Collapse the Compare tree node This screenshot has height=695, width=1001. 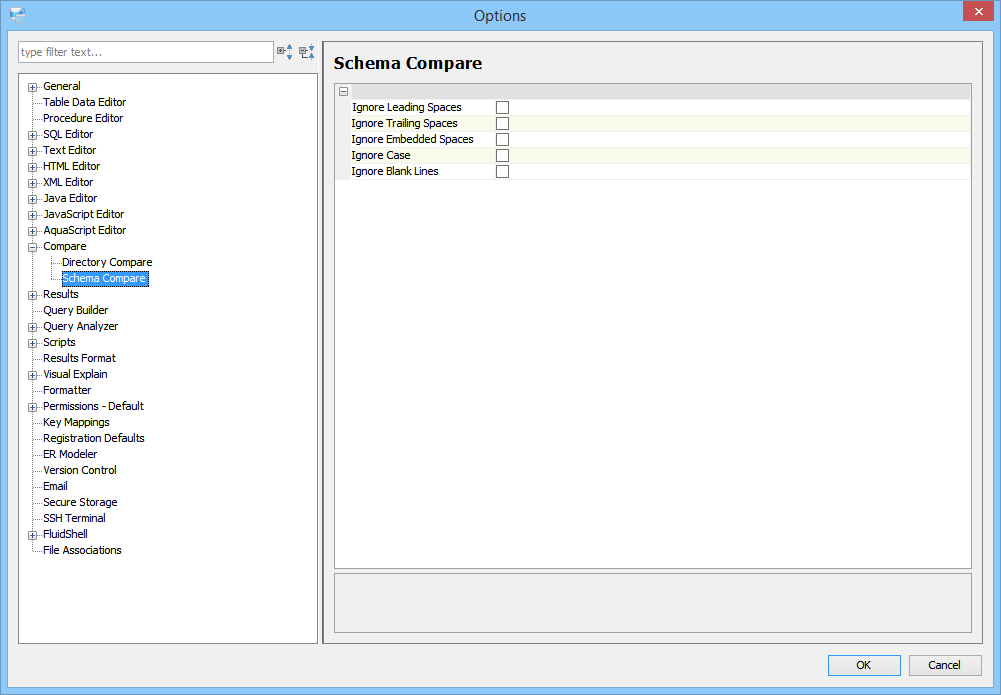point(33,248)
